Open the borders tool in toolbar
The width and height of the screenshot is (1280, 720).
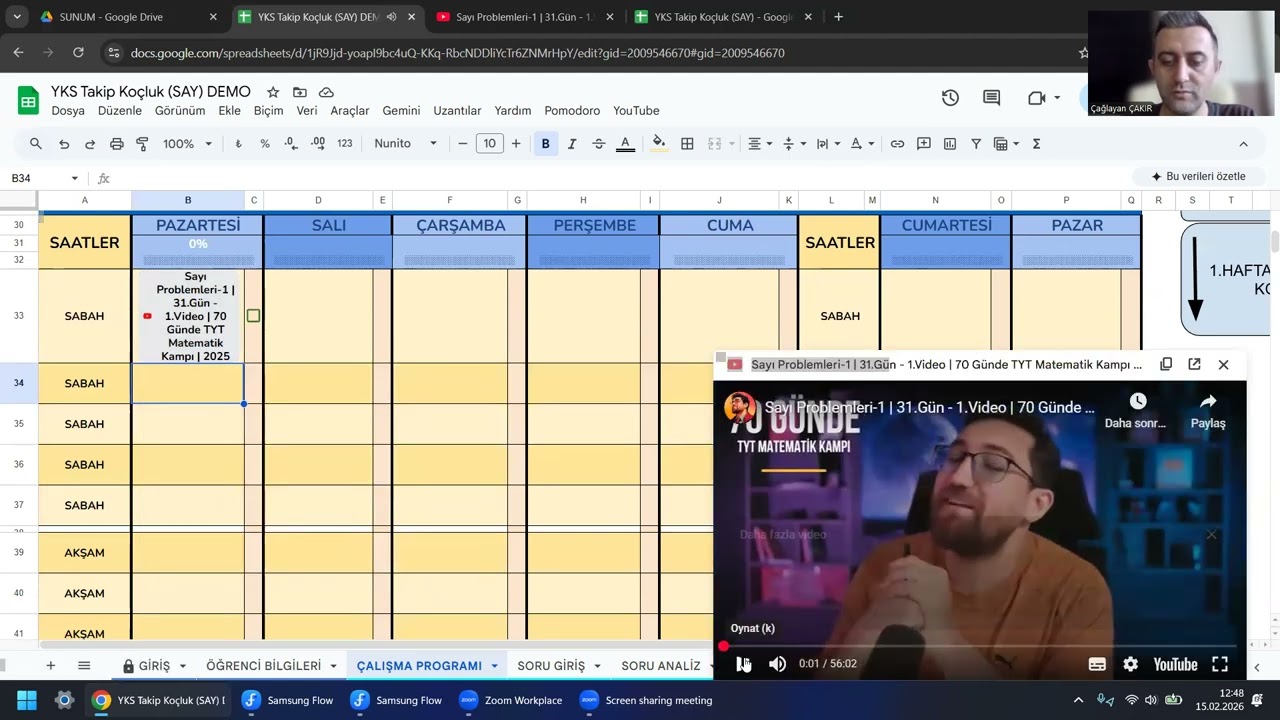(687, 144)
